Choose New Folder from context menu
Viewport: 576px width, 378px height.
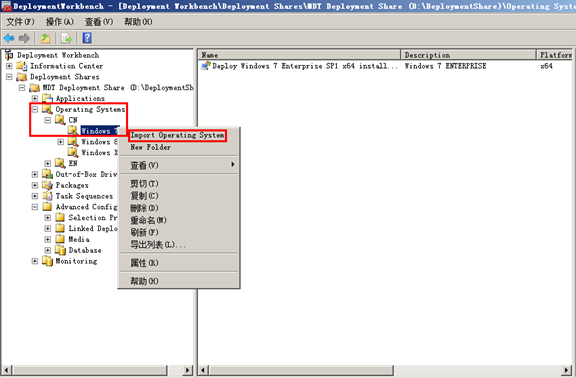coord(179,147)
